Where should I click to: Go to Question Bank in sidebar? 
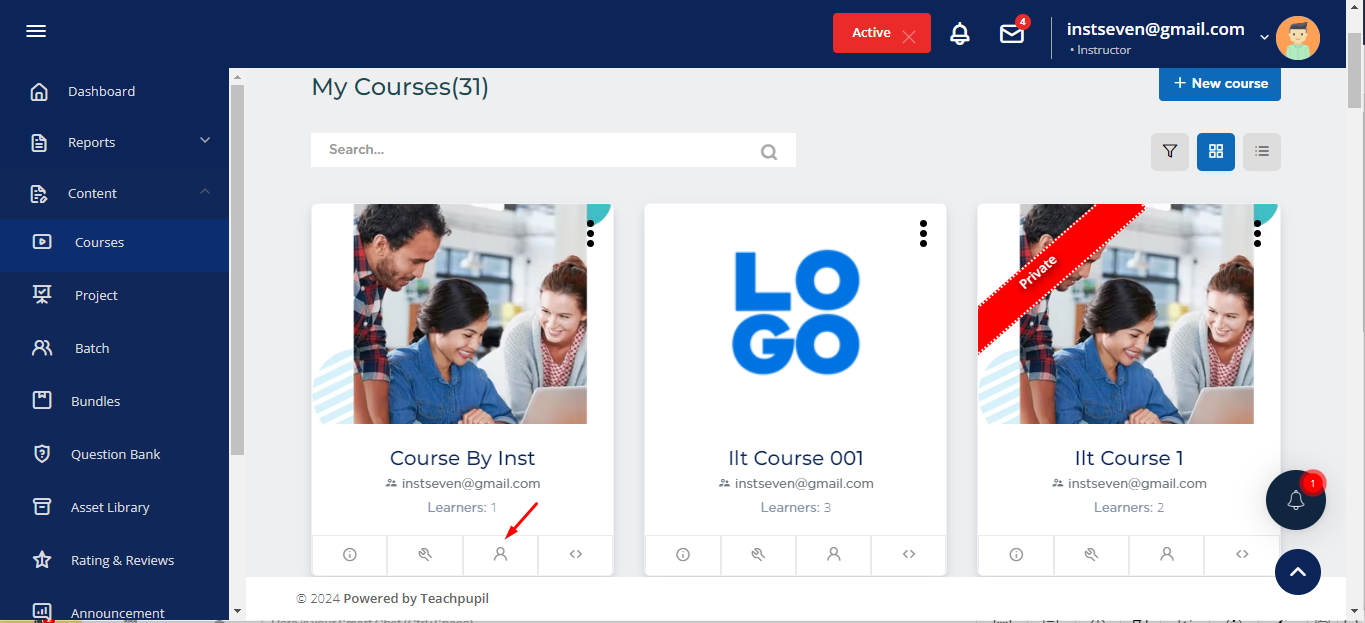tap(115, 454)
